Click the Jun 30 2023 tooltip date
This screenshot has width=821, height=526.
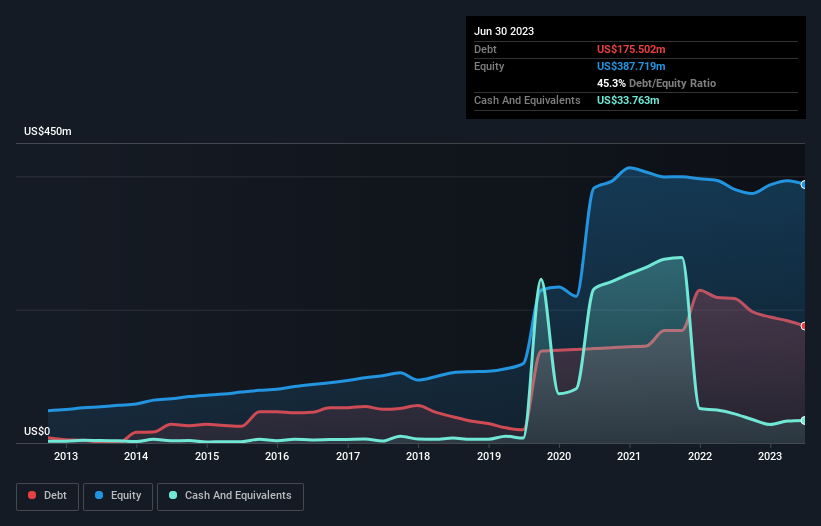pos(504,31)
